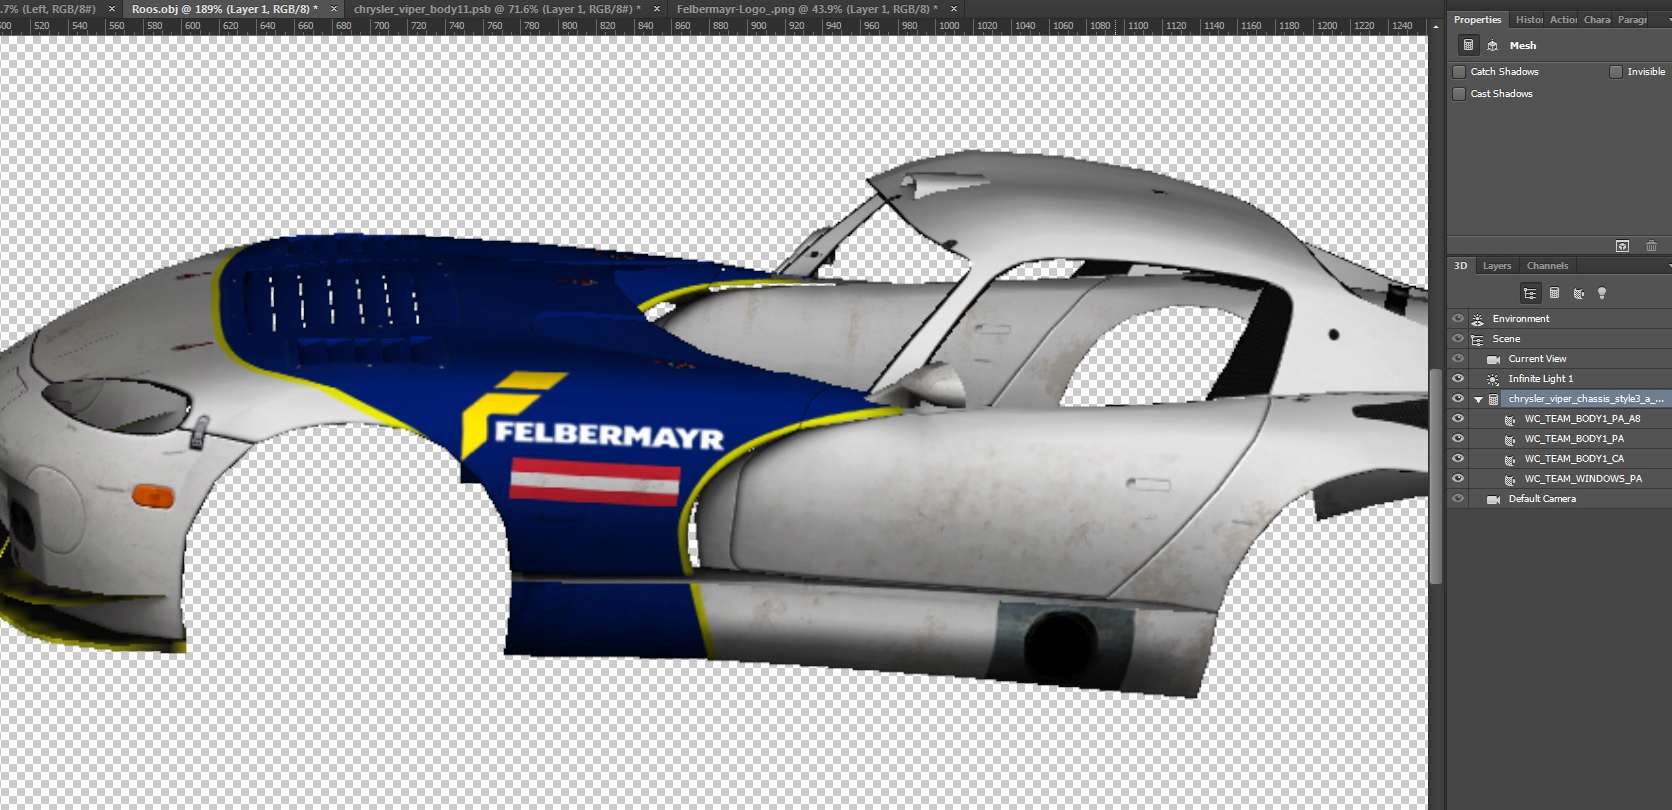1672x810 pixels.
Task: Switch to chrysler_viper_body11.psb document tab
Action: (497, 9)
